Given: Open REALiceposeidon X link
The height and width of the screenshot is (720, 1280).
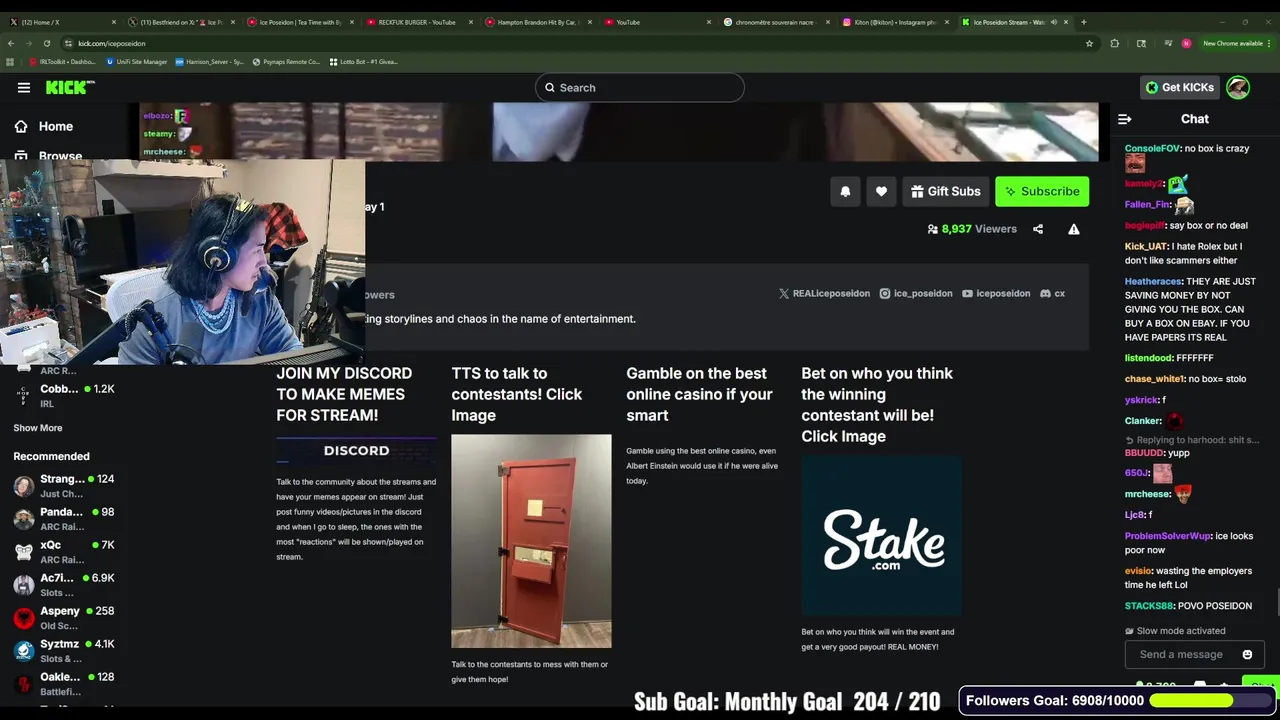Looking at the screenshot, I should tap(824, 294).
